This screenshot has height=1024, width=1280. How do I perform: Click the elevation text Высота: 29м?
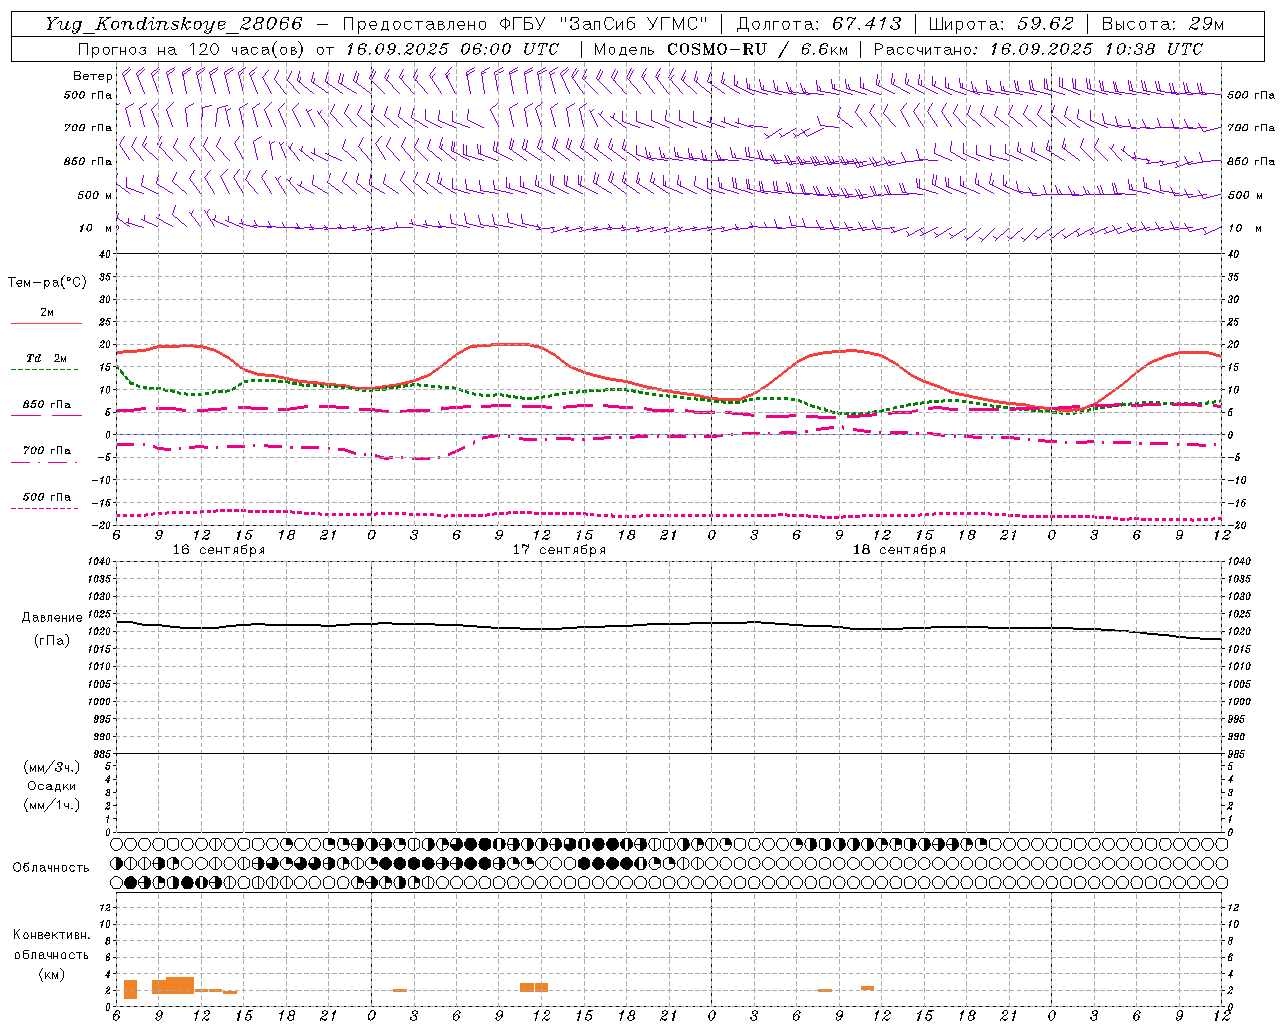coord(1162,24)
